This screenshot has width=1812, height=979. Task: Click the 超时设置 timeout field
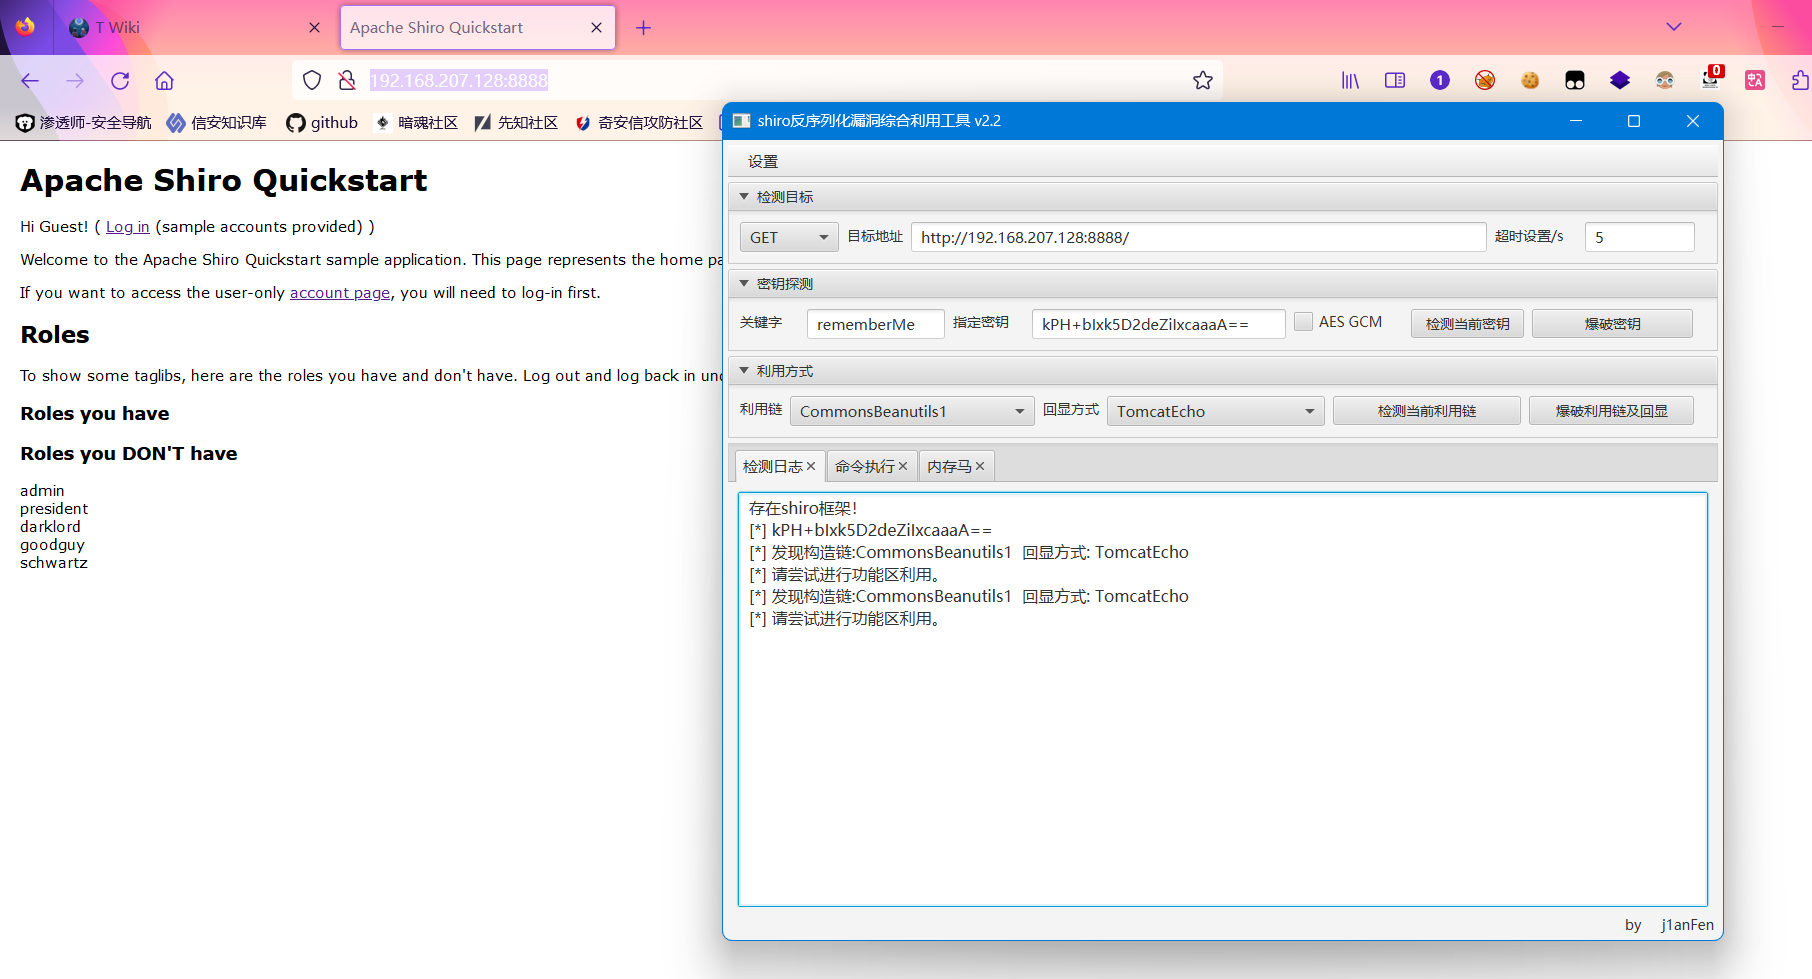tap(1640, 238)
